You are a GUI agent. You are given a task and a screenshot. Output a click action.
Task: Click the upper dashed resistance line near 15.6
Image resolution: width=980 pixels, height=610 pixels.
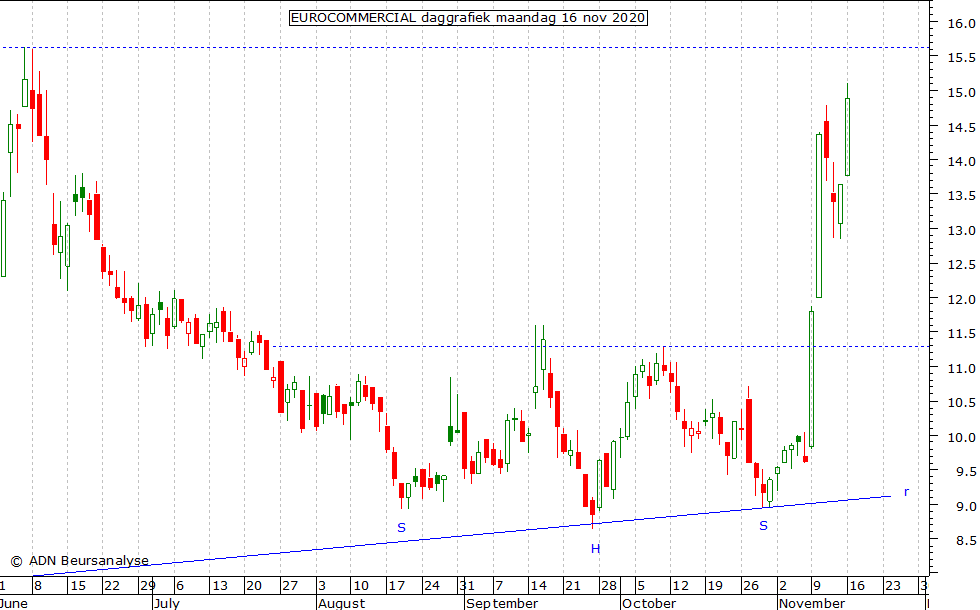[465, 48]
